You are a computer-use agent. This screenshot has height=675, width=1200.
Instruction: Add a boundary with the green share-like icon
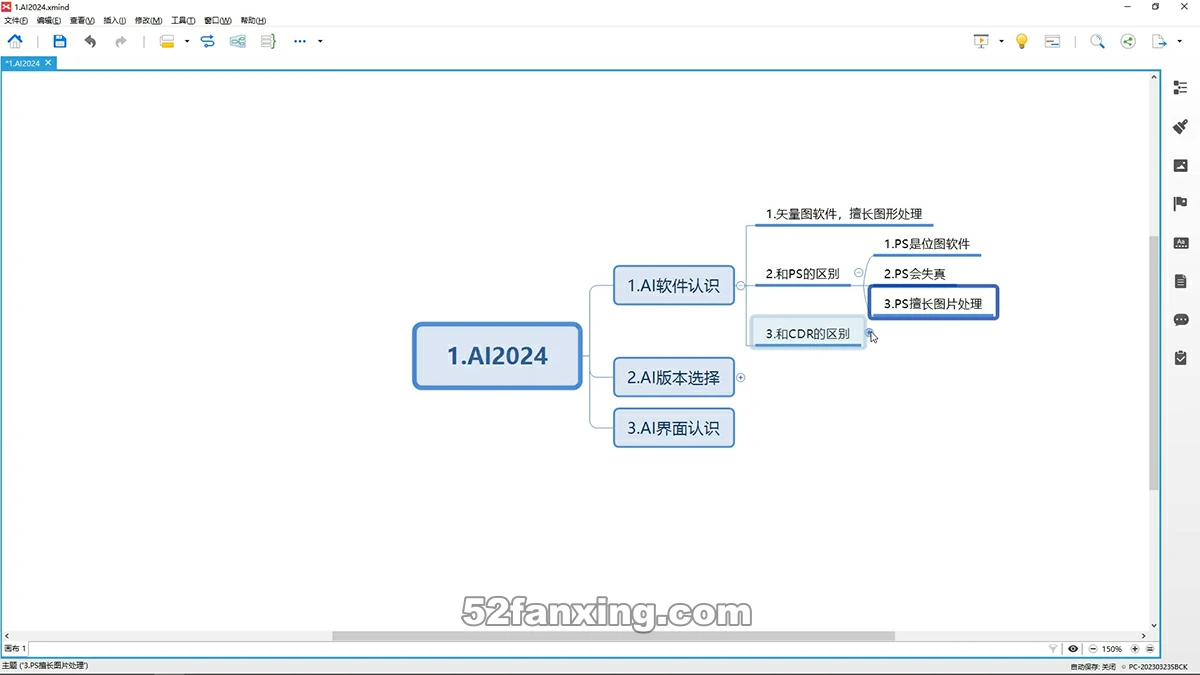(x=238, y=41)
